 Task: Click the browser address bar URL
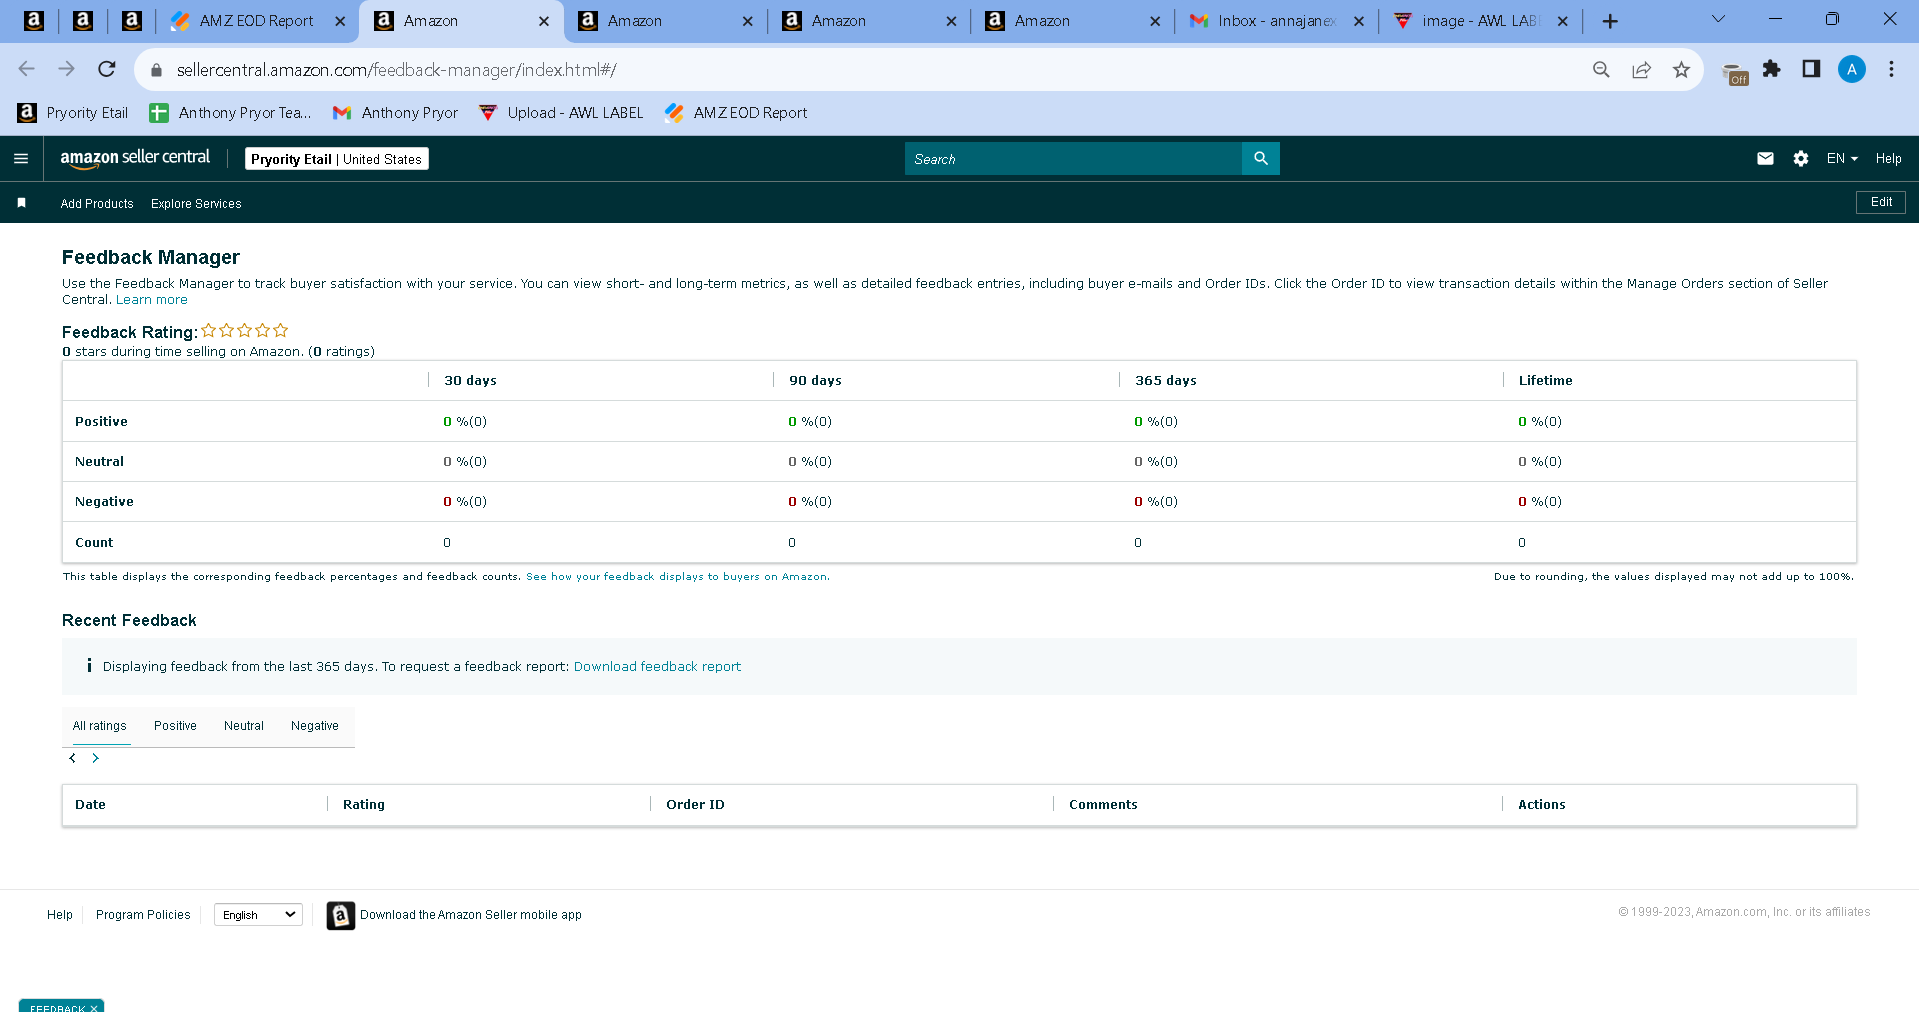[x=397, y=70]
